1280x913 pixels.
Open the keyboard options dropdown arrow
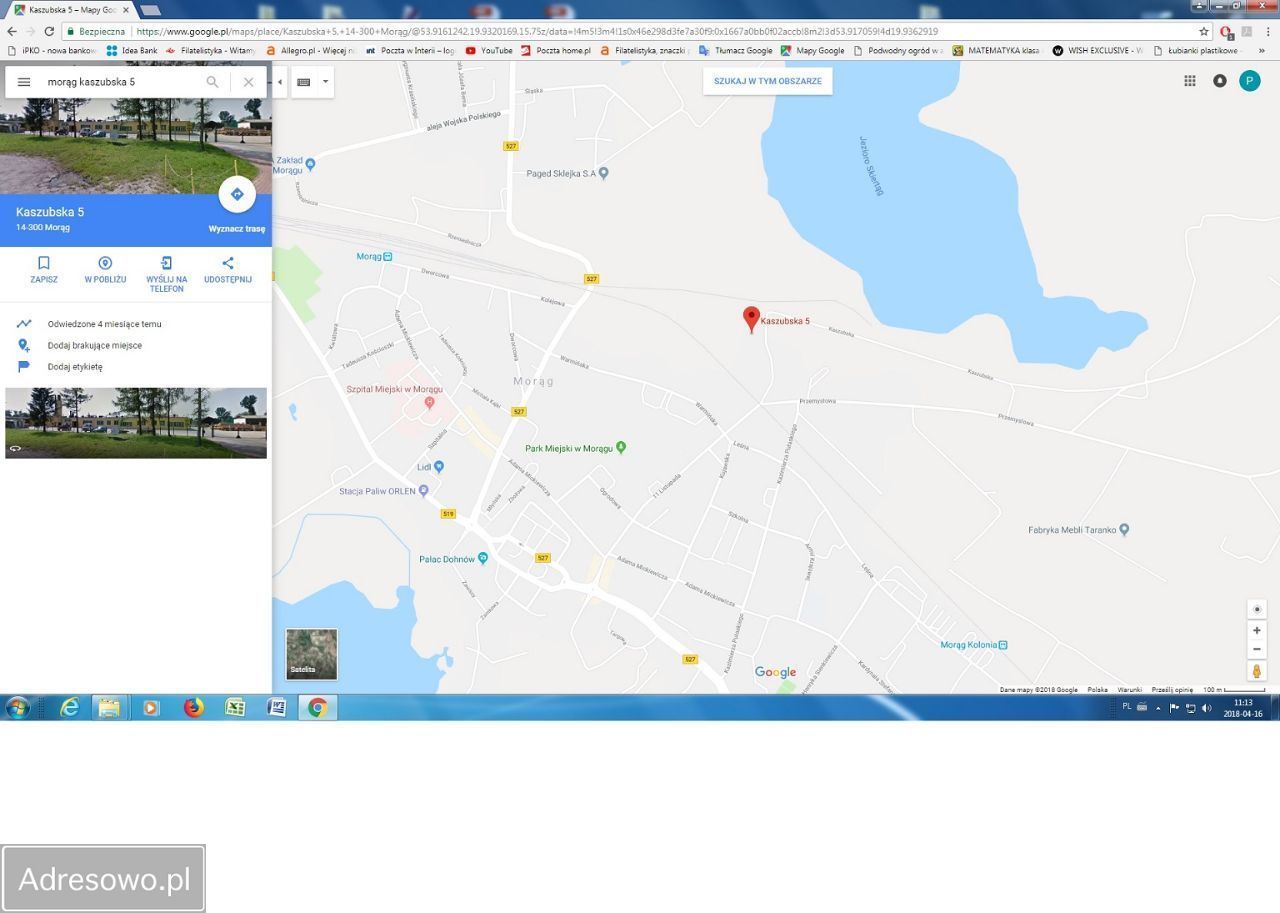pos(324,81)
